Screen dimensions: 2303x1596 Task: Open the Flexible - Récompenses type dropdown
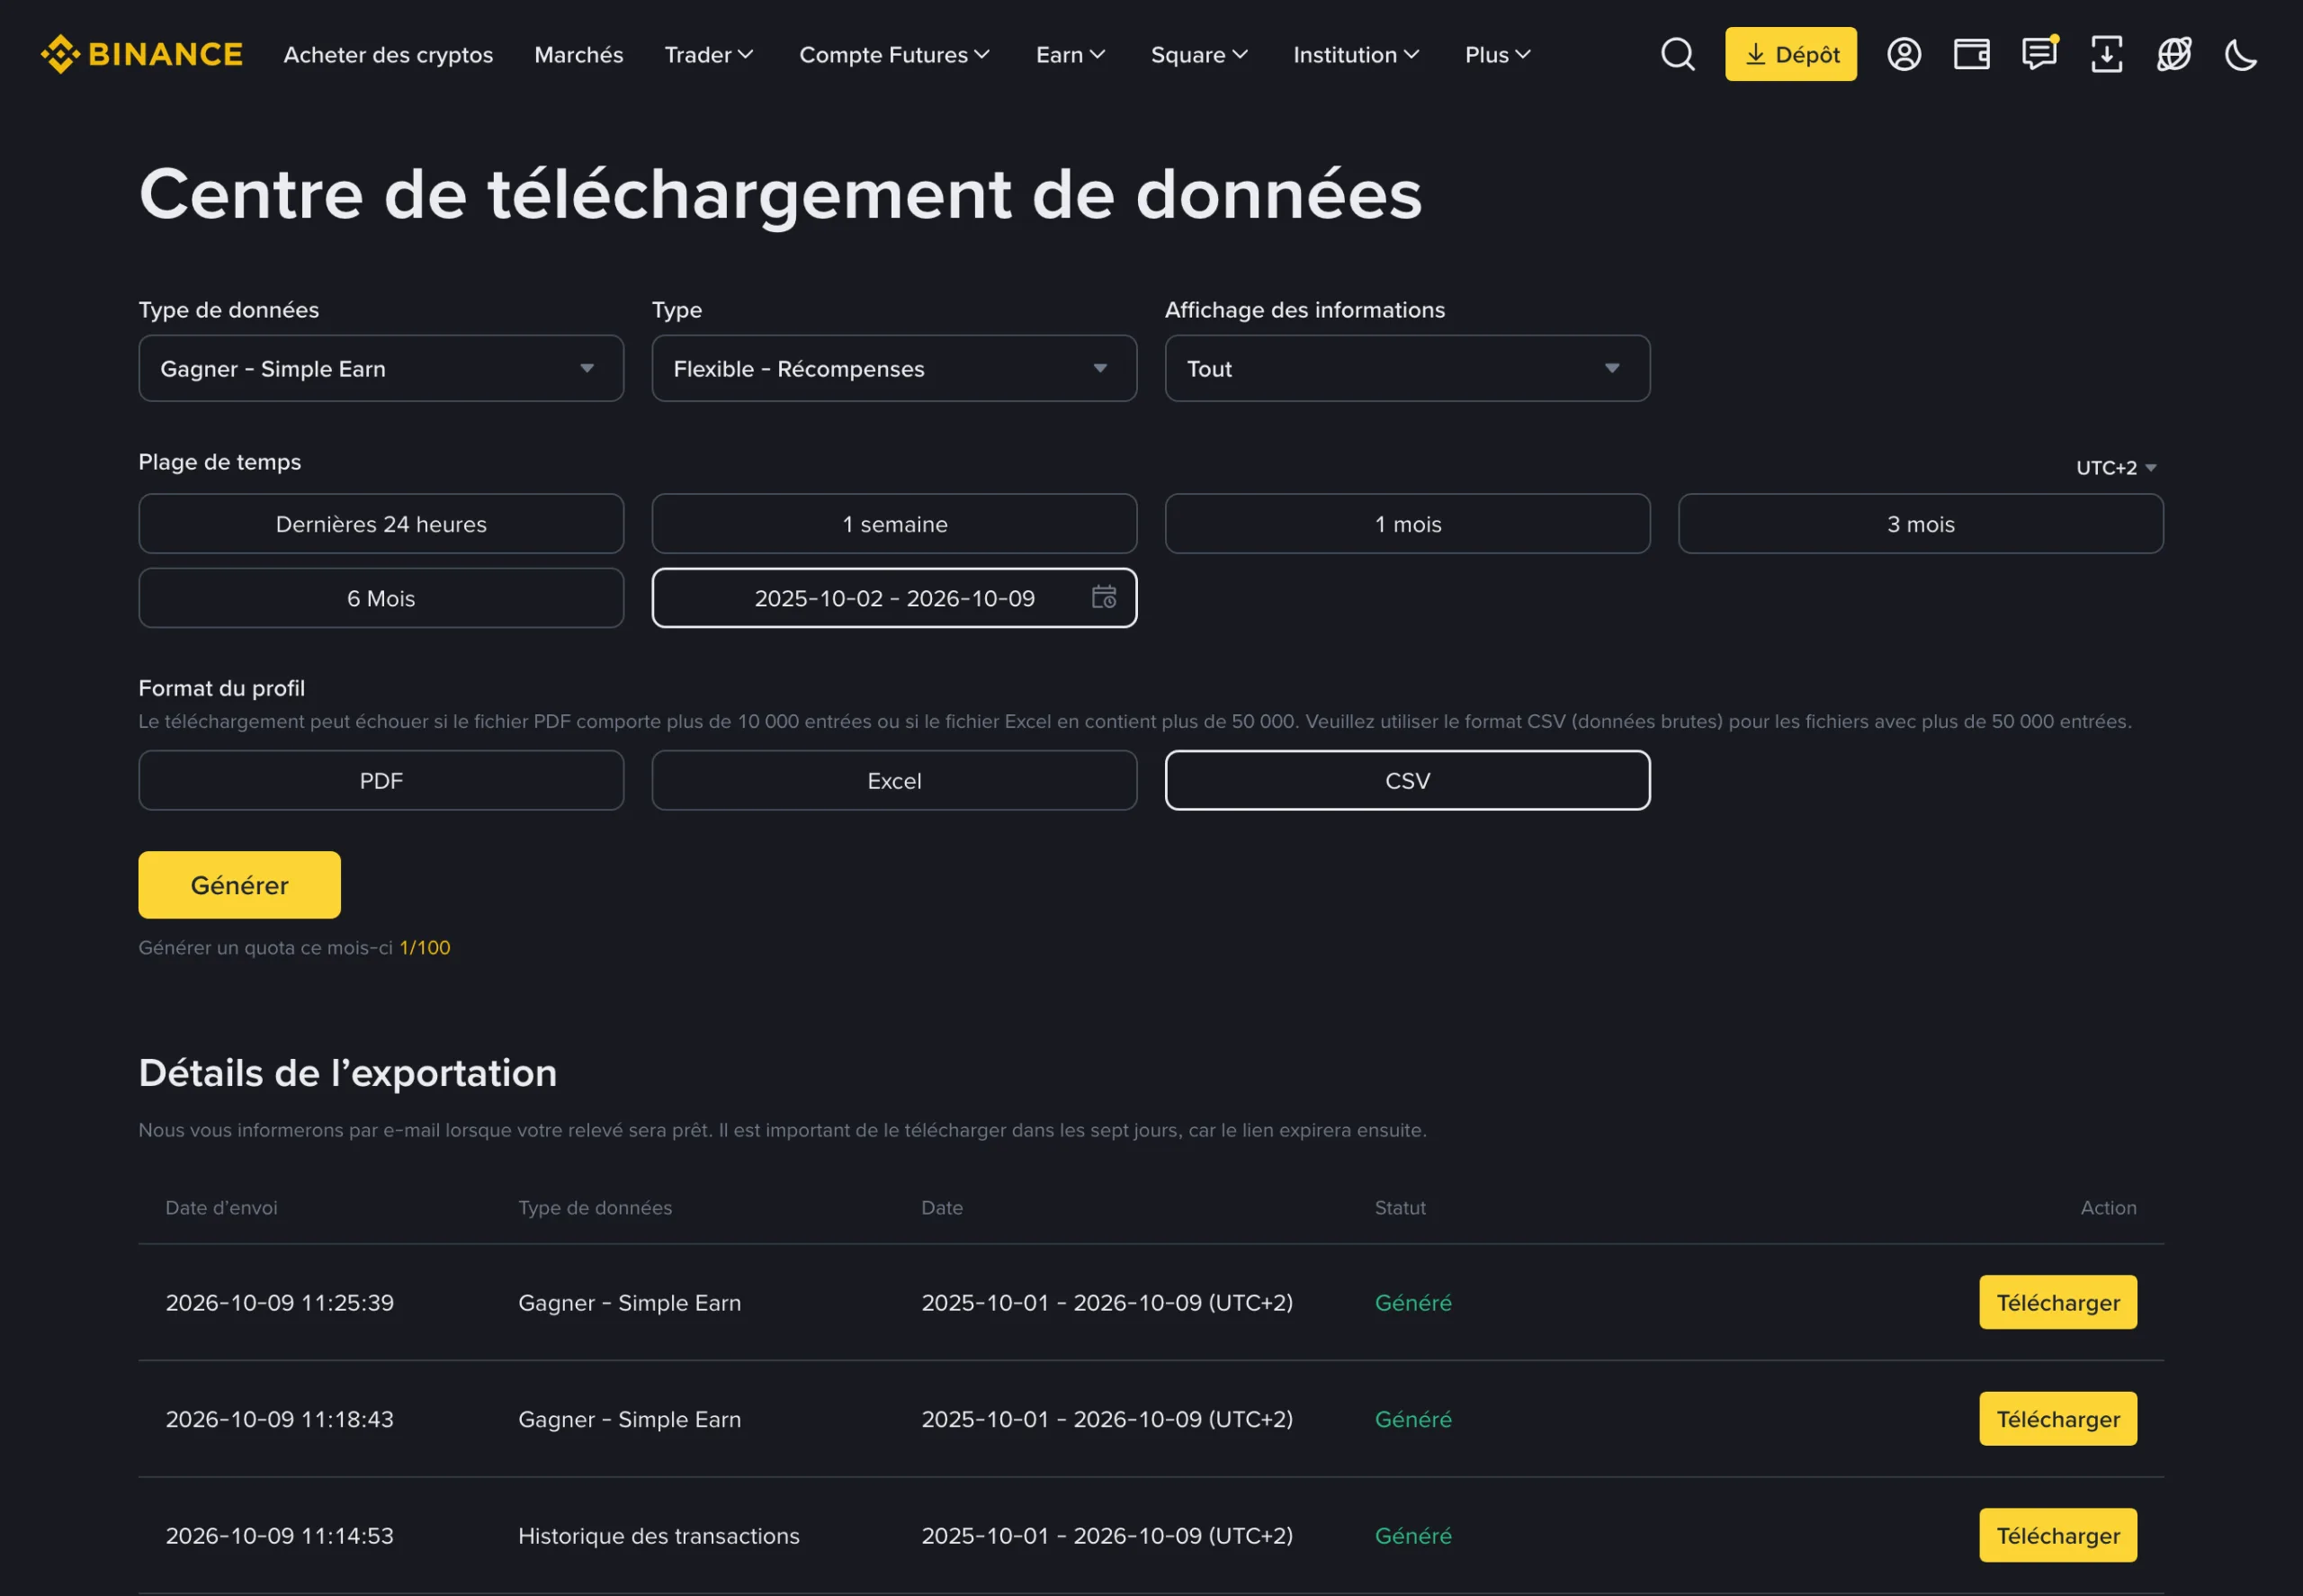[x=894, y=368]
